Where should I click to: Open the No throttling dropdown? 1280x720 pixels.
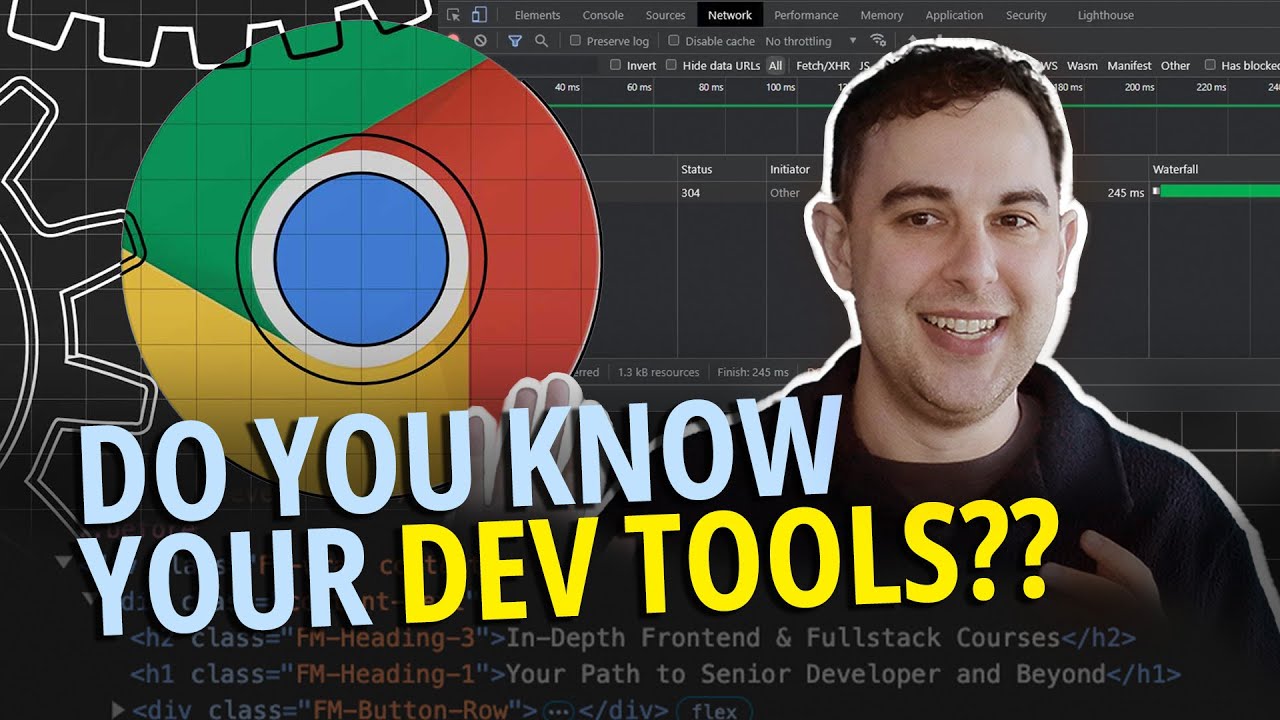pos(811,41)
